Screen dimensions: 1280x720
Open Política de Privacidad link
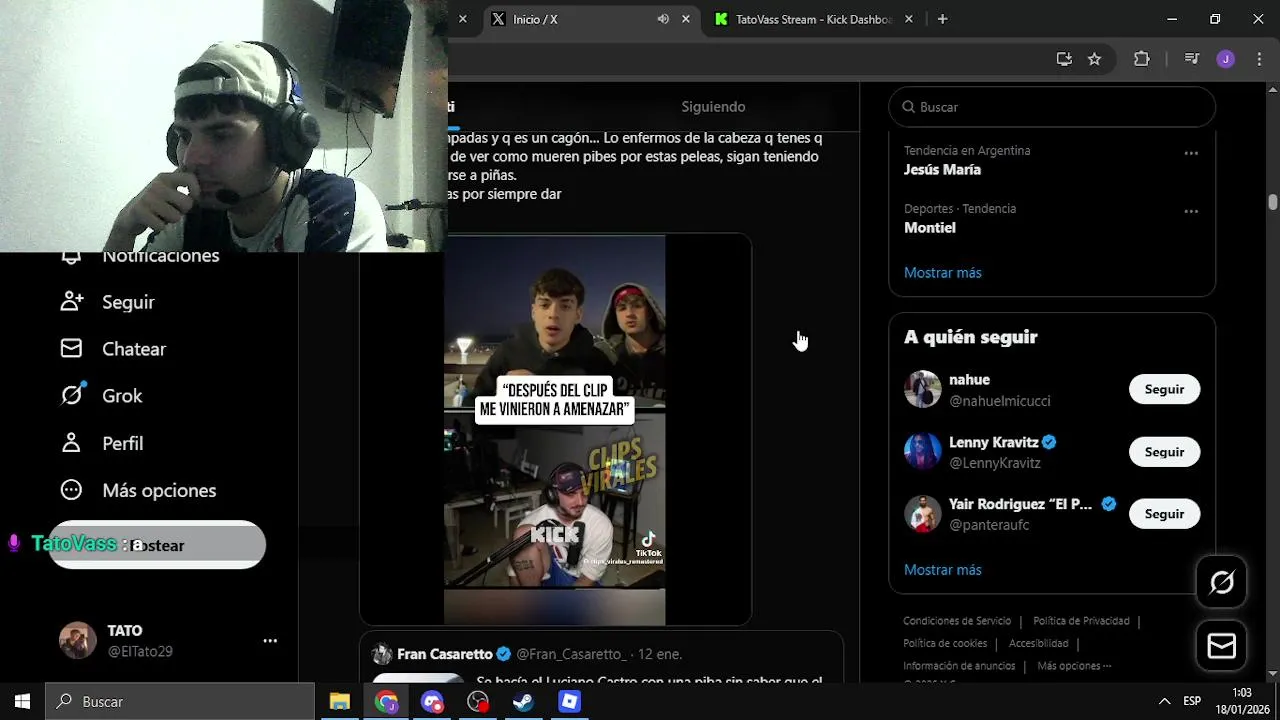1081,621
